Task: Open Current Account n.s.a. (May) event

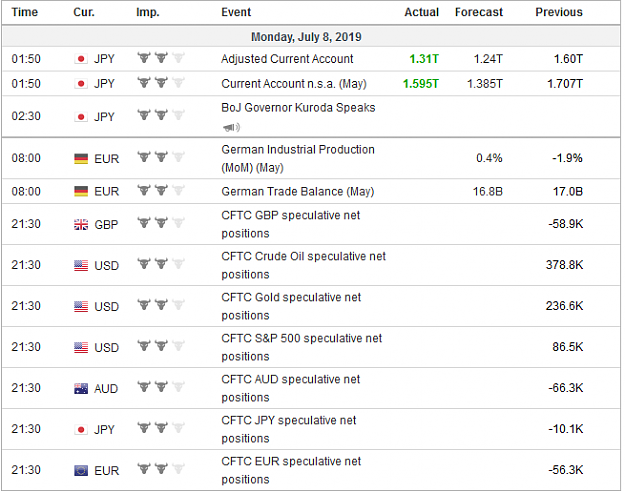Action: pos(294,84)
